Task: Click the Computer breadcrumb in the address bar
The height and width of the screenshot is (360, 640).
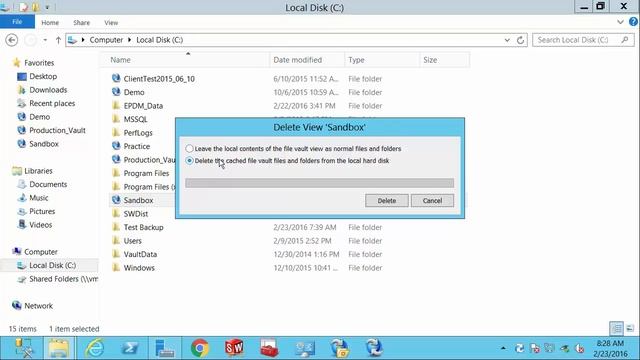Action: coord(106,40)
